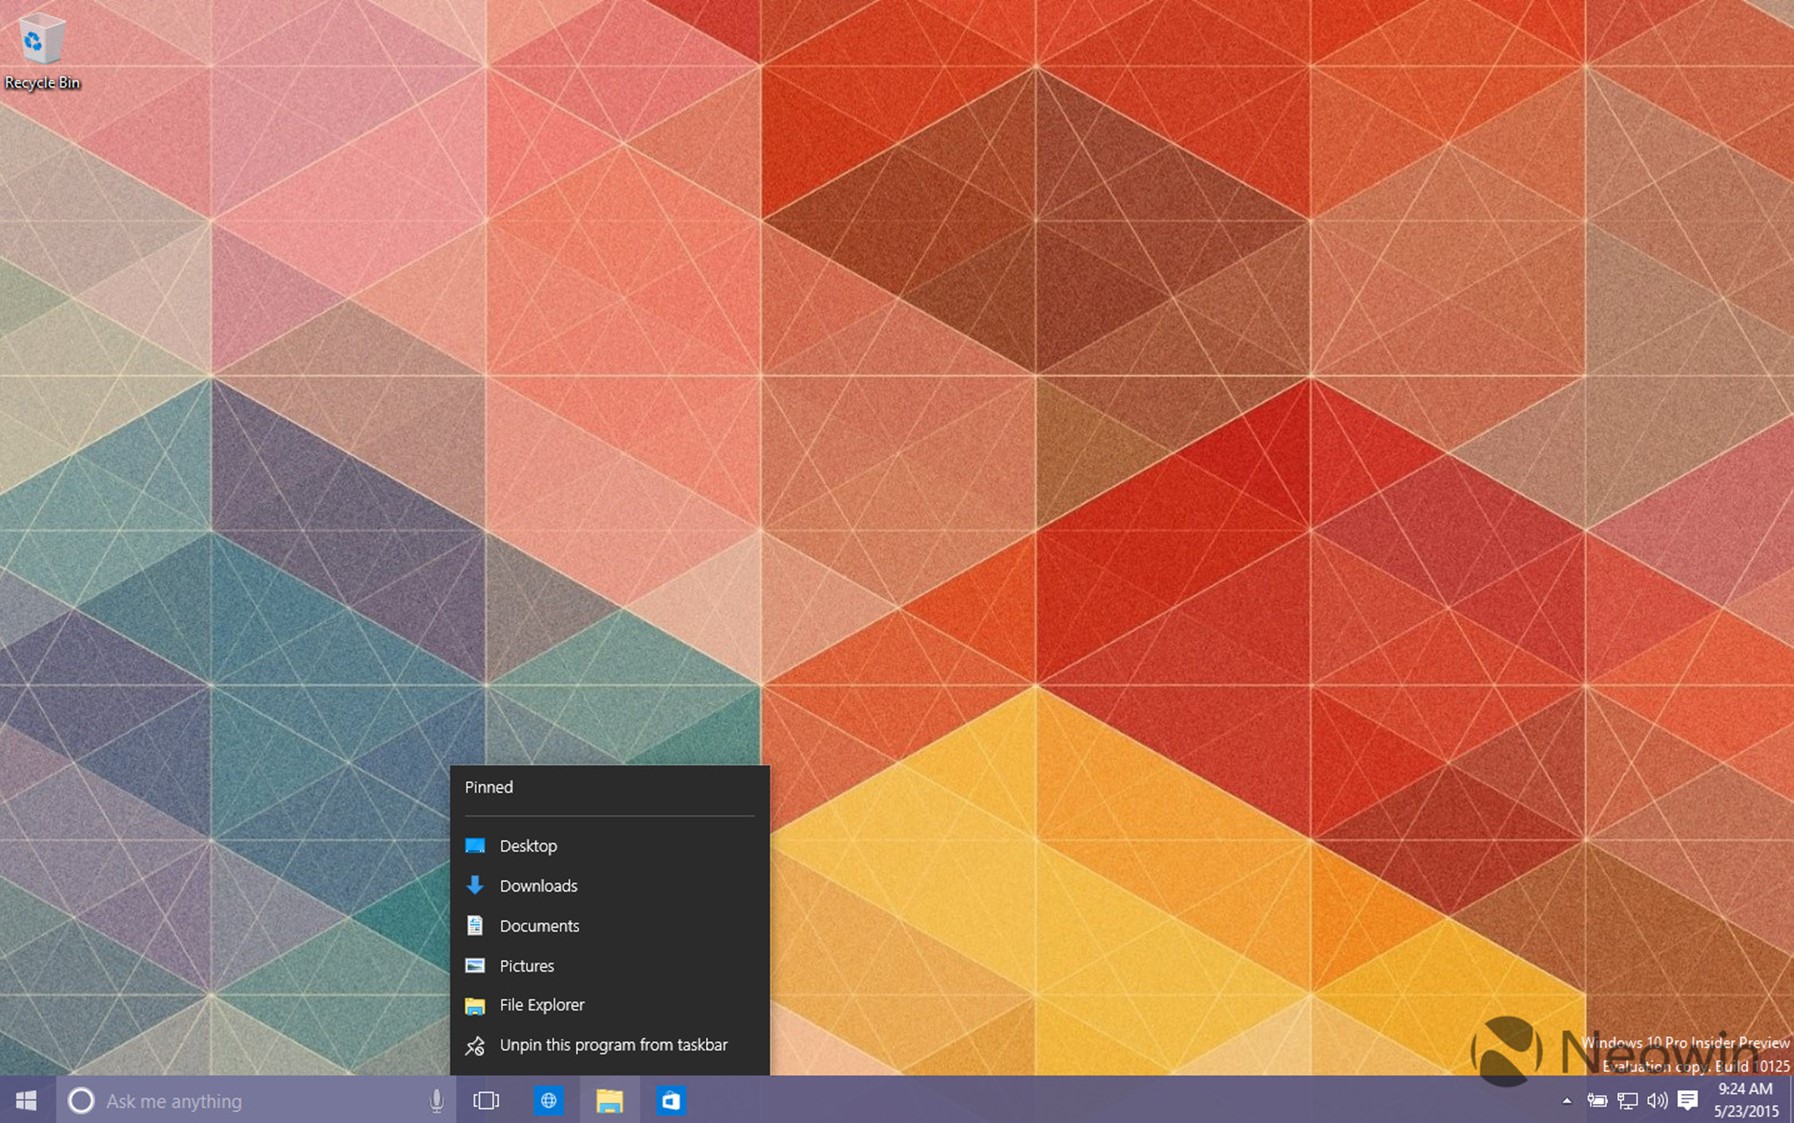Image resolution: width=1794 pixels, height=1123 pixels.
Task: Launch the globe browser icon on taskbar
Action: point(548,1100)
